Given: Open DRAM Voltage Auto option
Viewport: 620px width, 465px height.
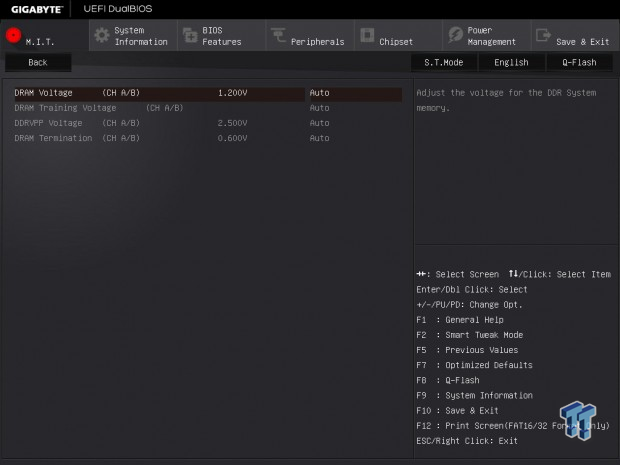Looking at the screenshot, I should tap(319, 93).
